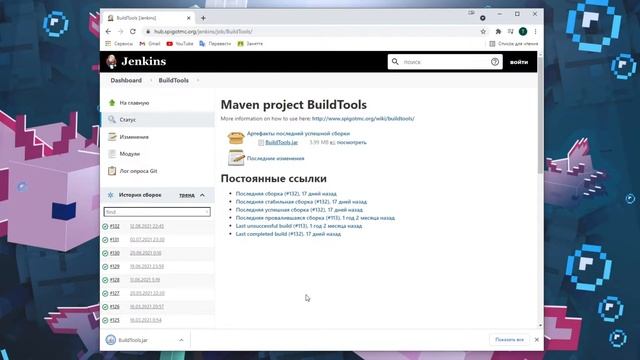Open Артефакты последней успешной сборки link

(298, 133)
